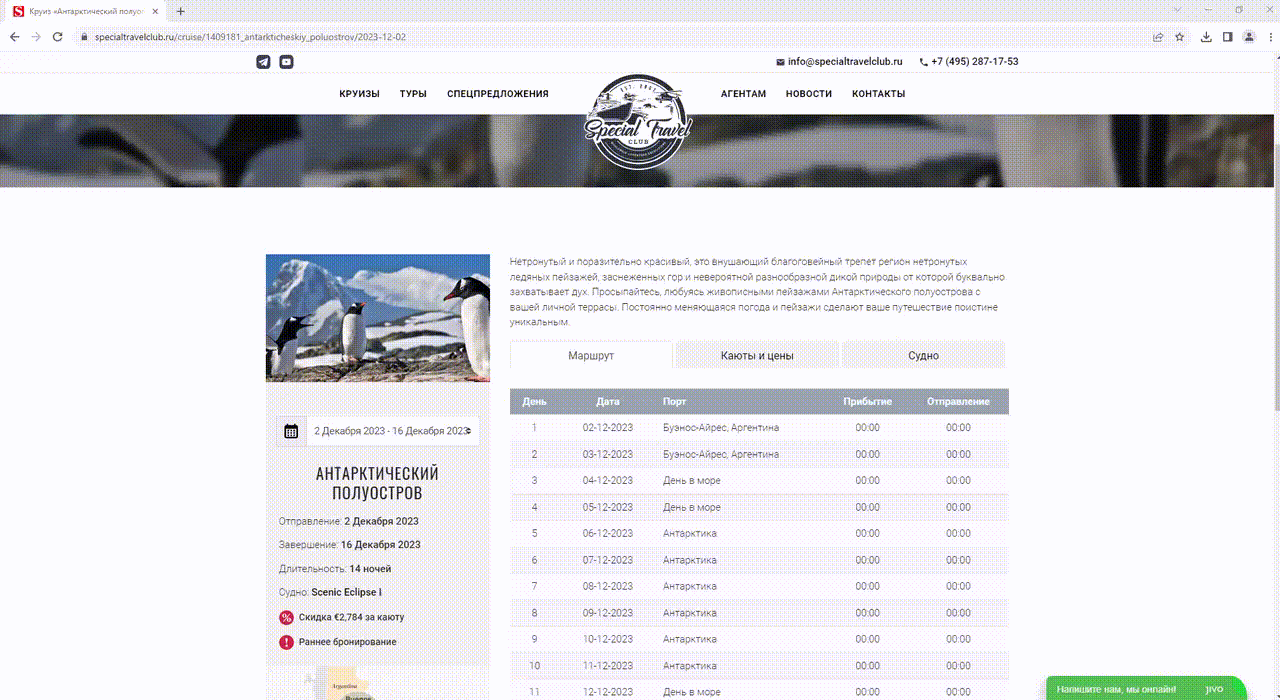Open the КОНТАКТЫ menu item

[x=878, y=94]
